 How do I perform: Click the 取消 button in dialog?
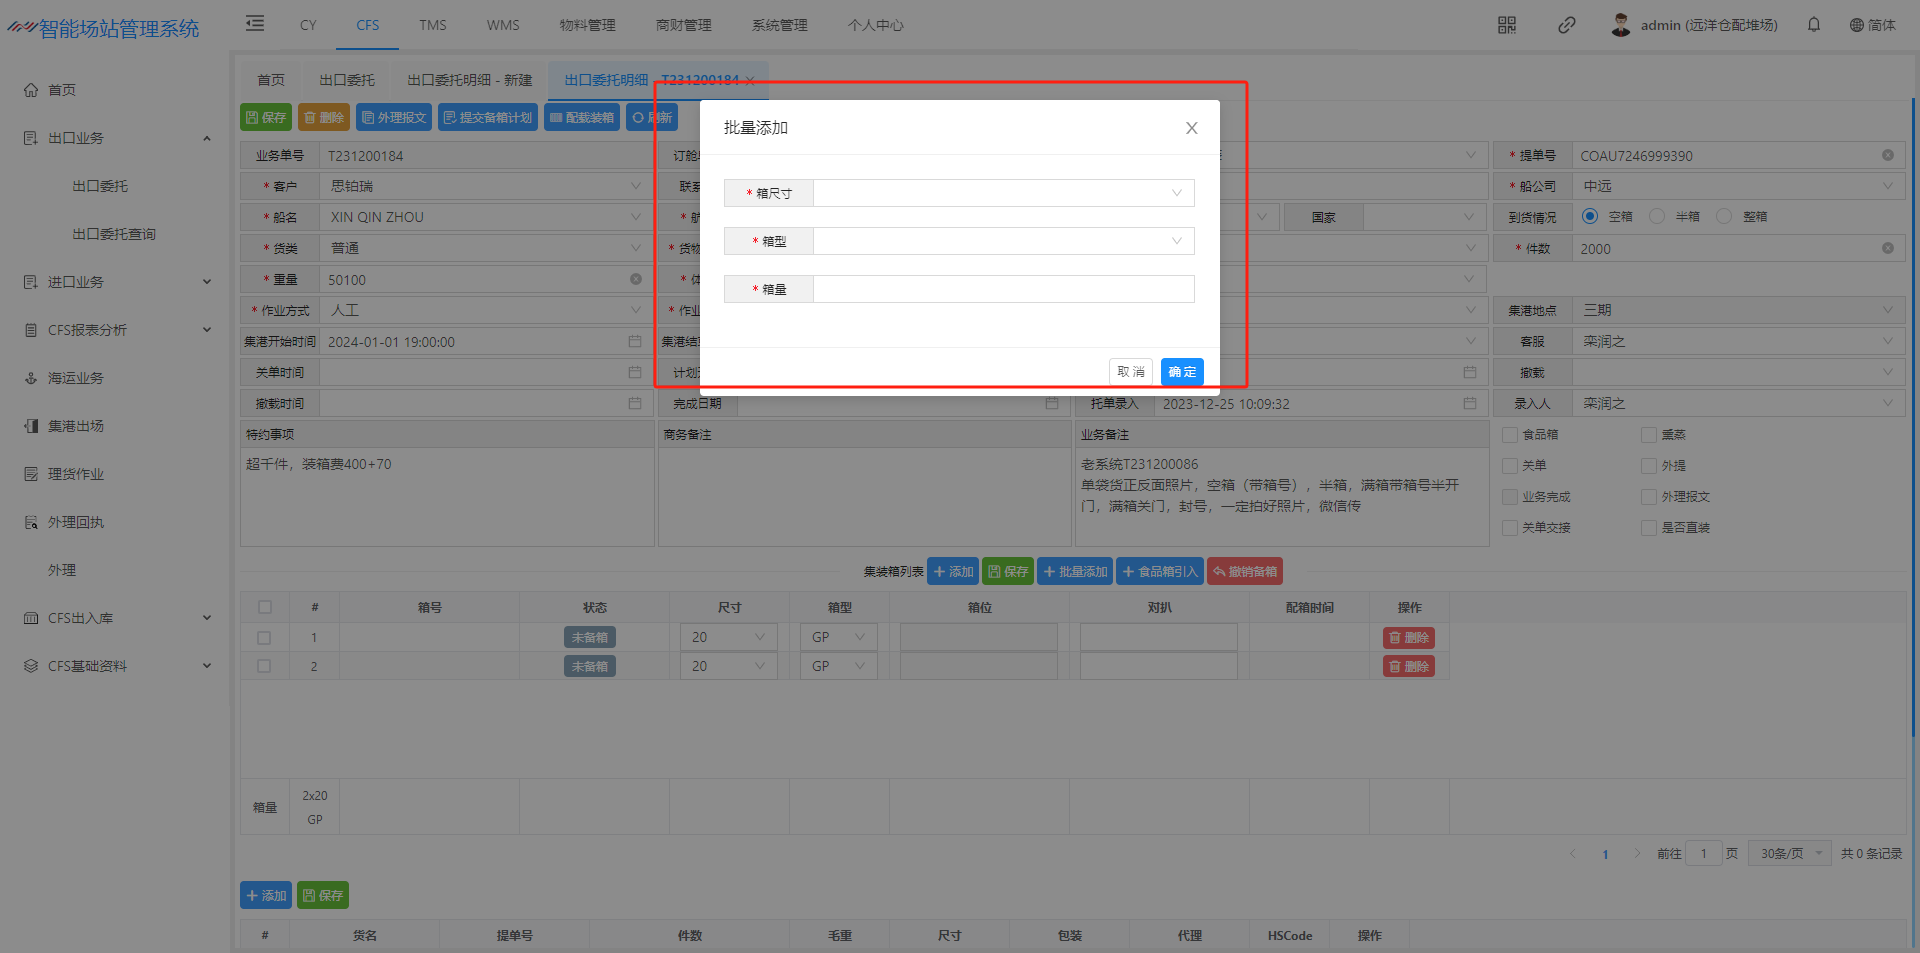[x=1131, y=372]
